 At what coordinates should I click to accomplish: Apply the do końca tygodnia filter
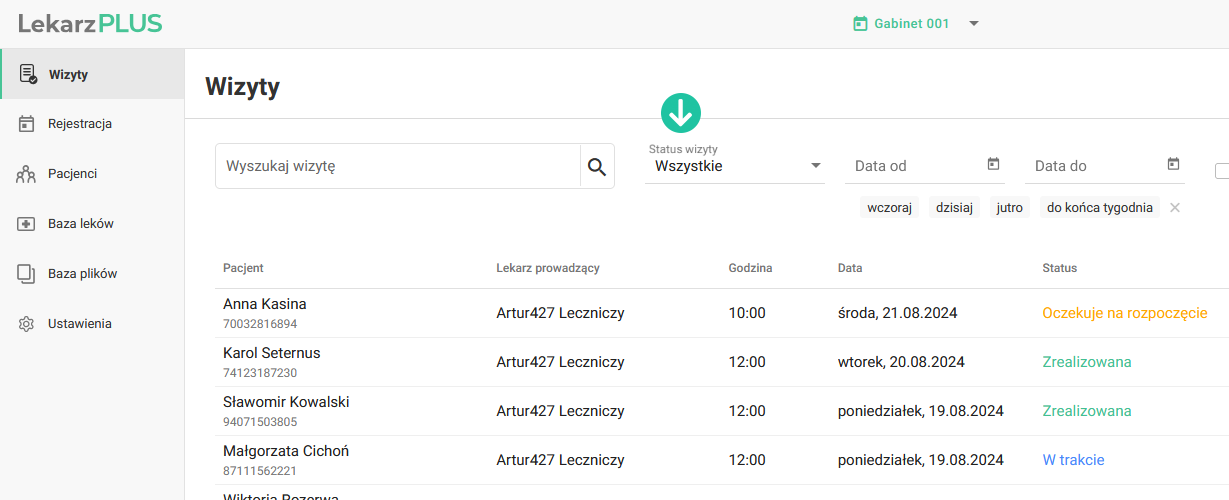pos(1099,208)
